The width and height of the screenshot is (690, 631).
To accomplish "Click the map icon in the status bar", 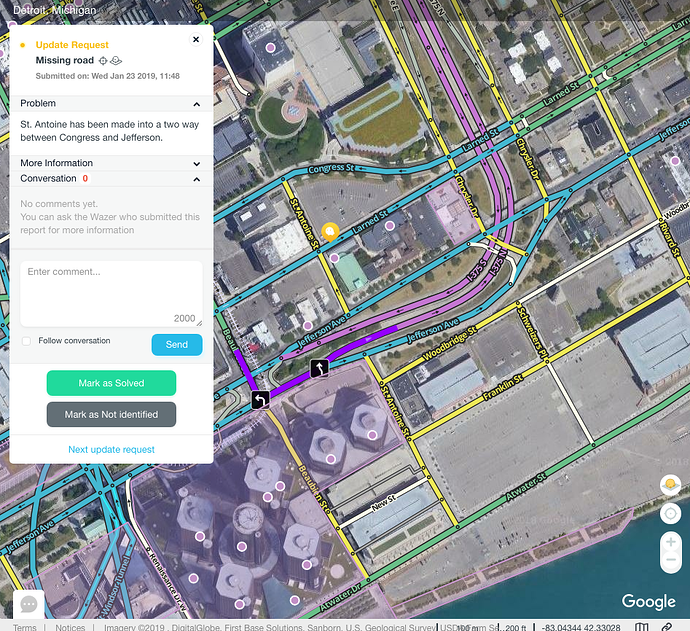I will coord(641,627).
